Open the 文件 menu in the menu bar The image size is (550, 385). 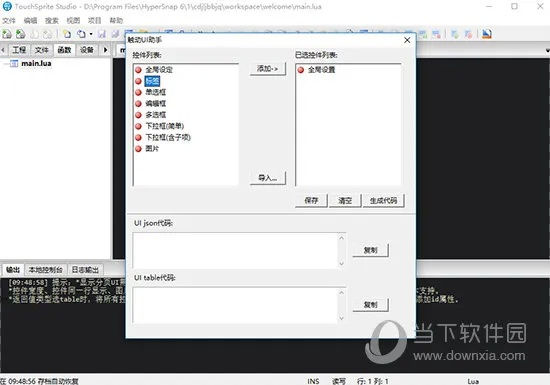9,21
